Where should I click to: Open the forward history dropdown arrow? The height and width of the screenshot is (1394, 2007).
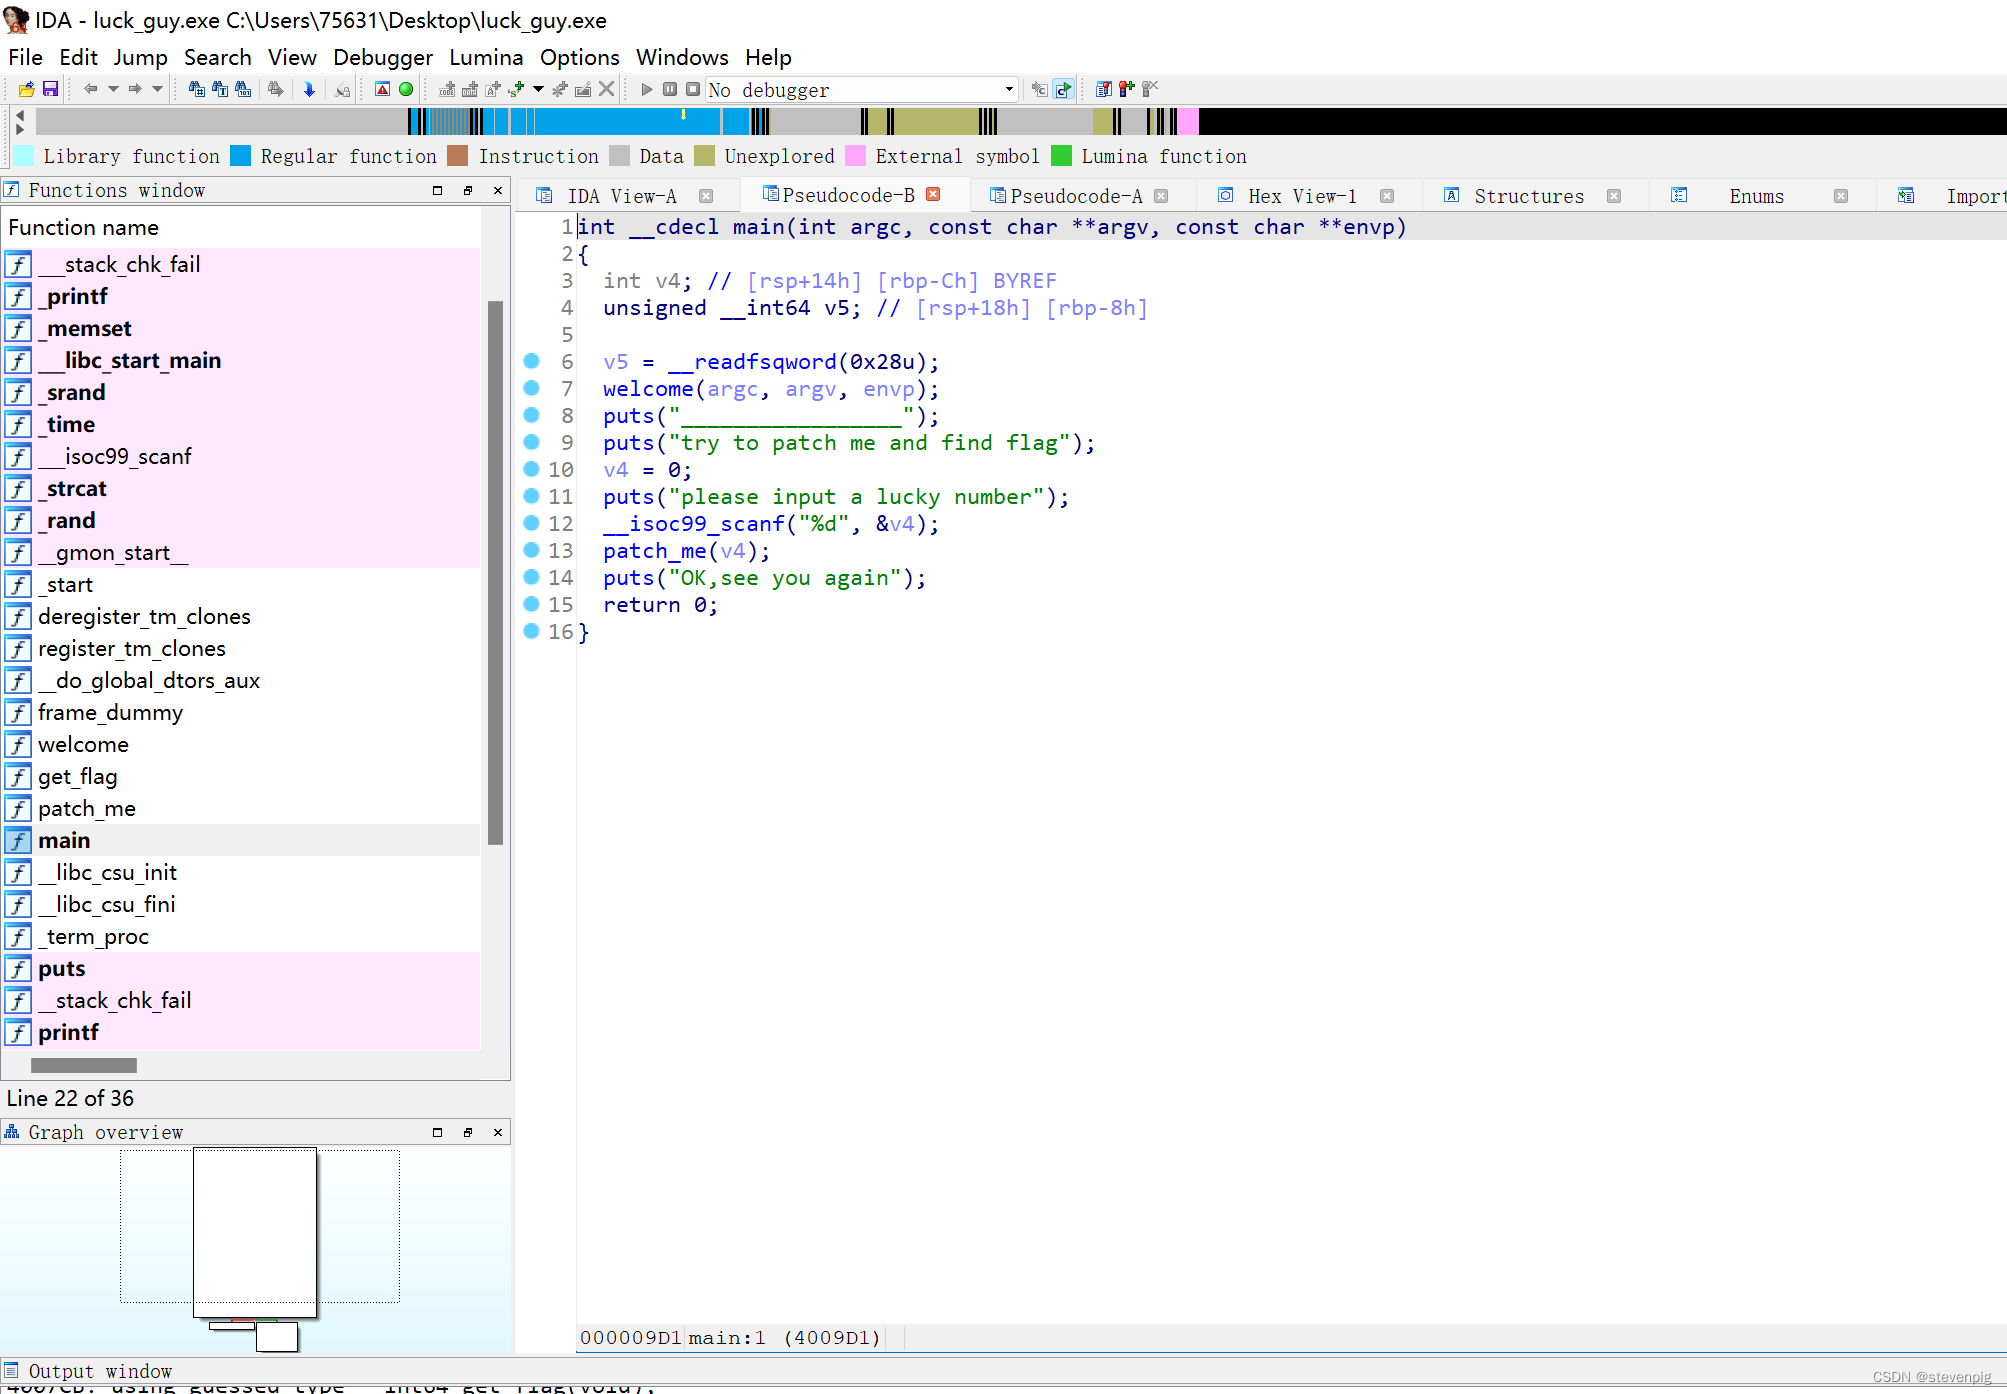157,89
